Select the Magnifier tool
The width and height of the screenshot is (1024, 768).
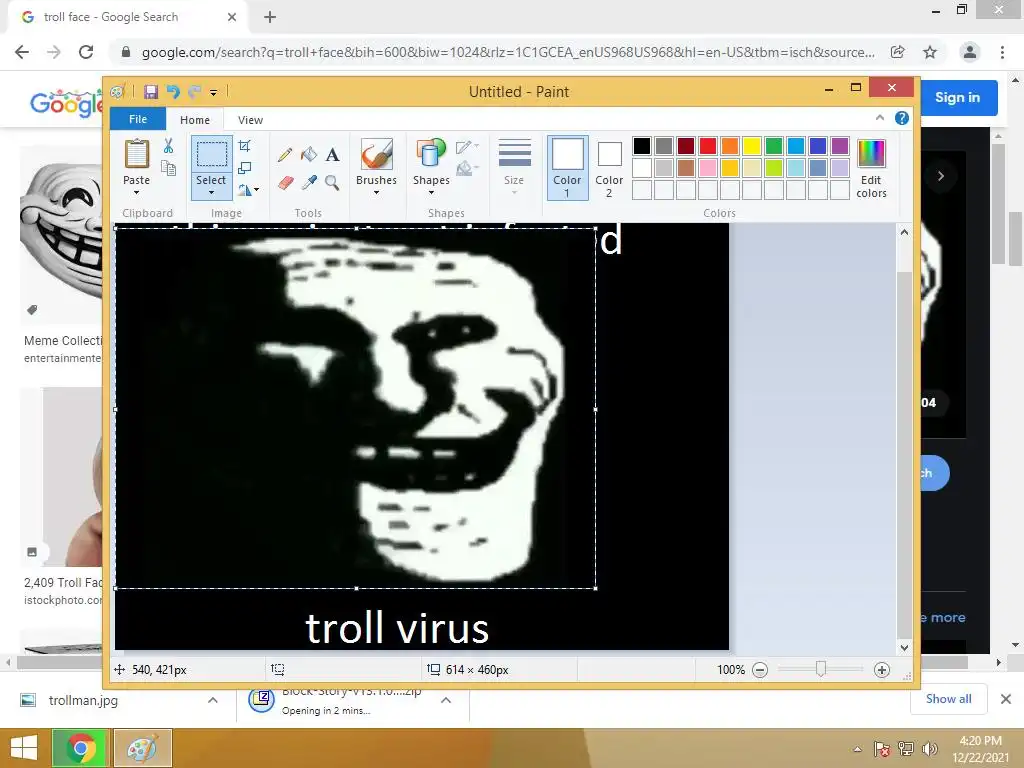tap(332, 182)
